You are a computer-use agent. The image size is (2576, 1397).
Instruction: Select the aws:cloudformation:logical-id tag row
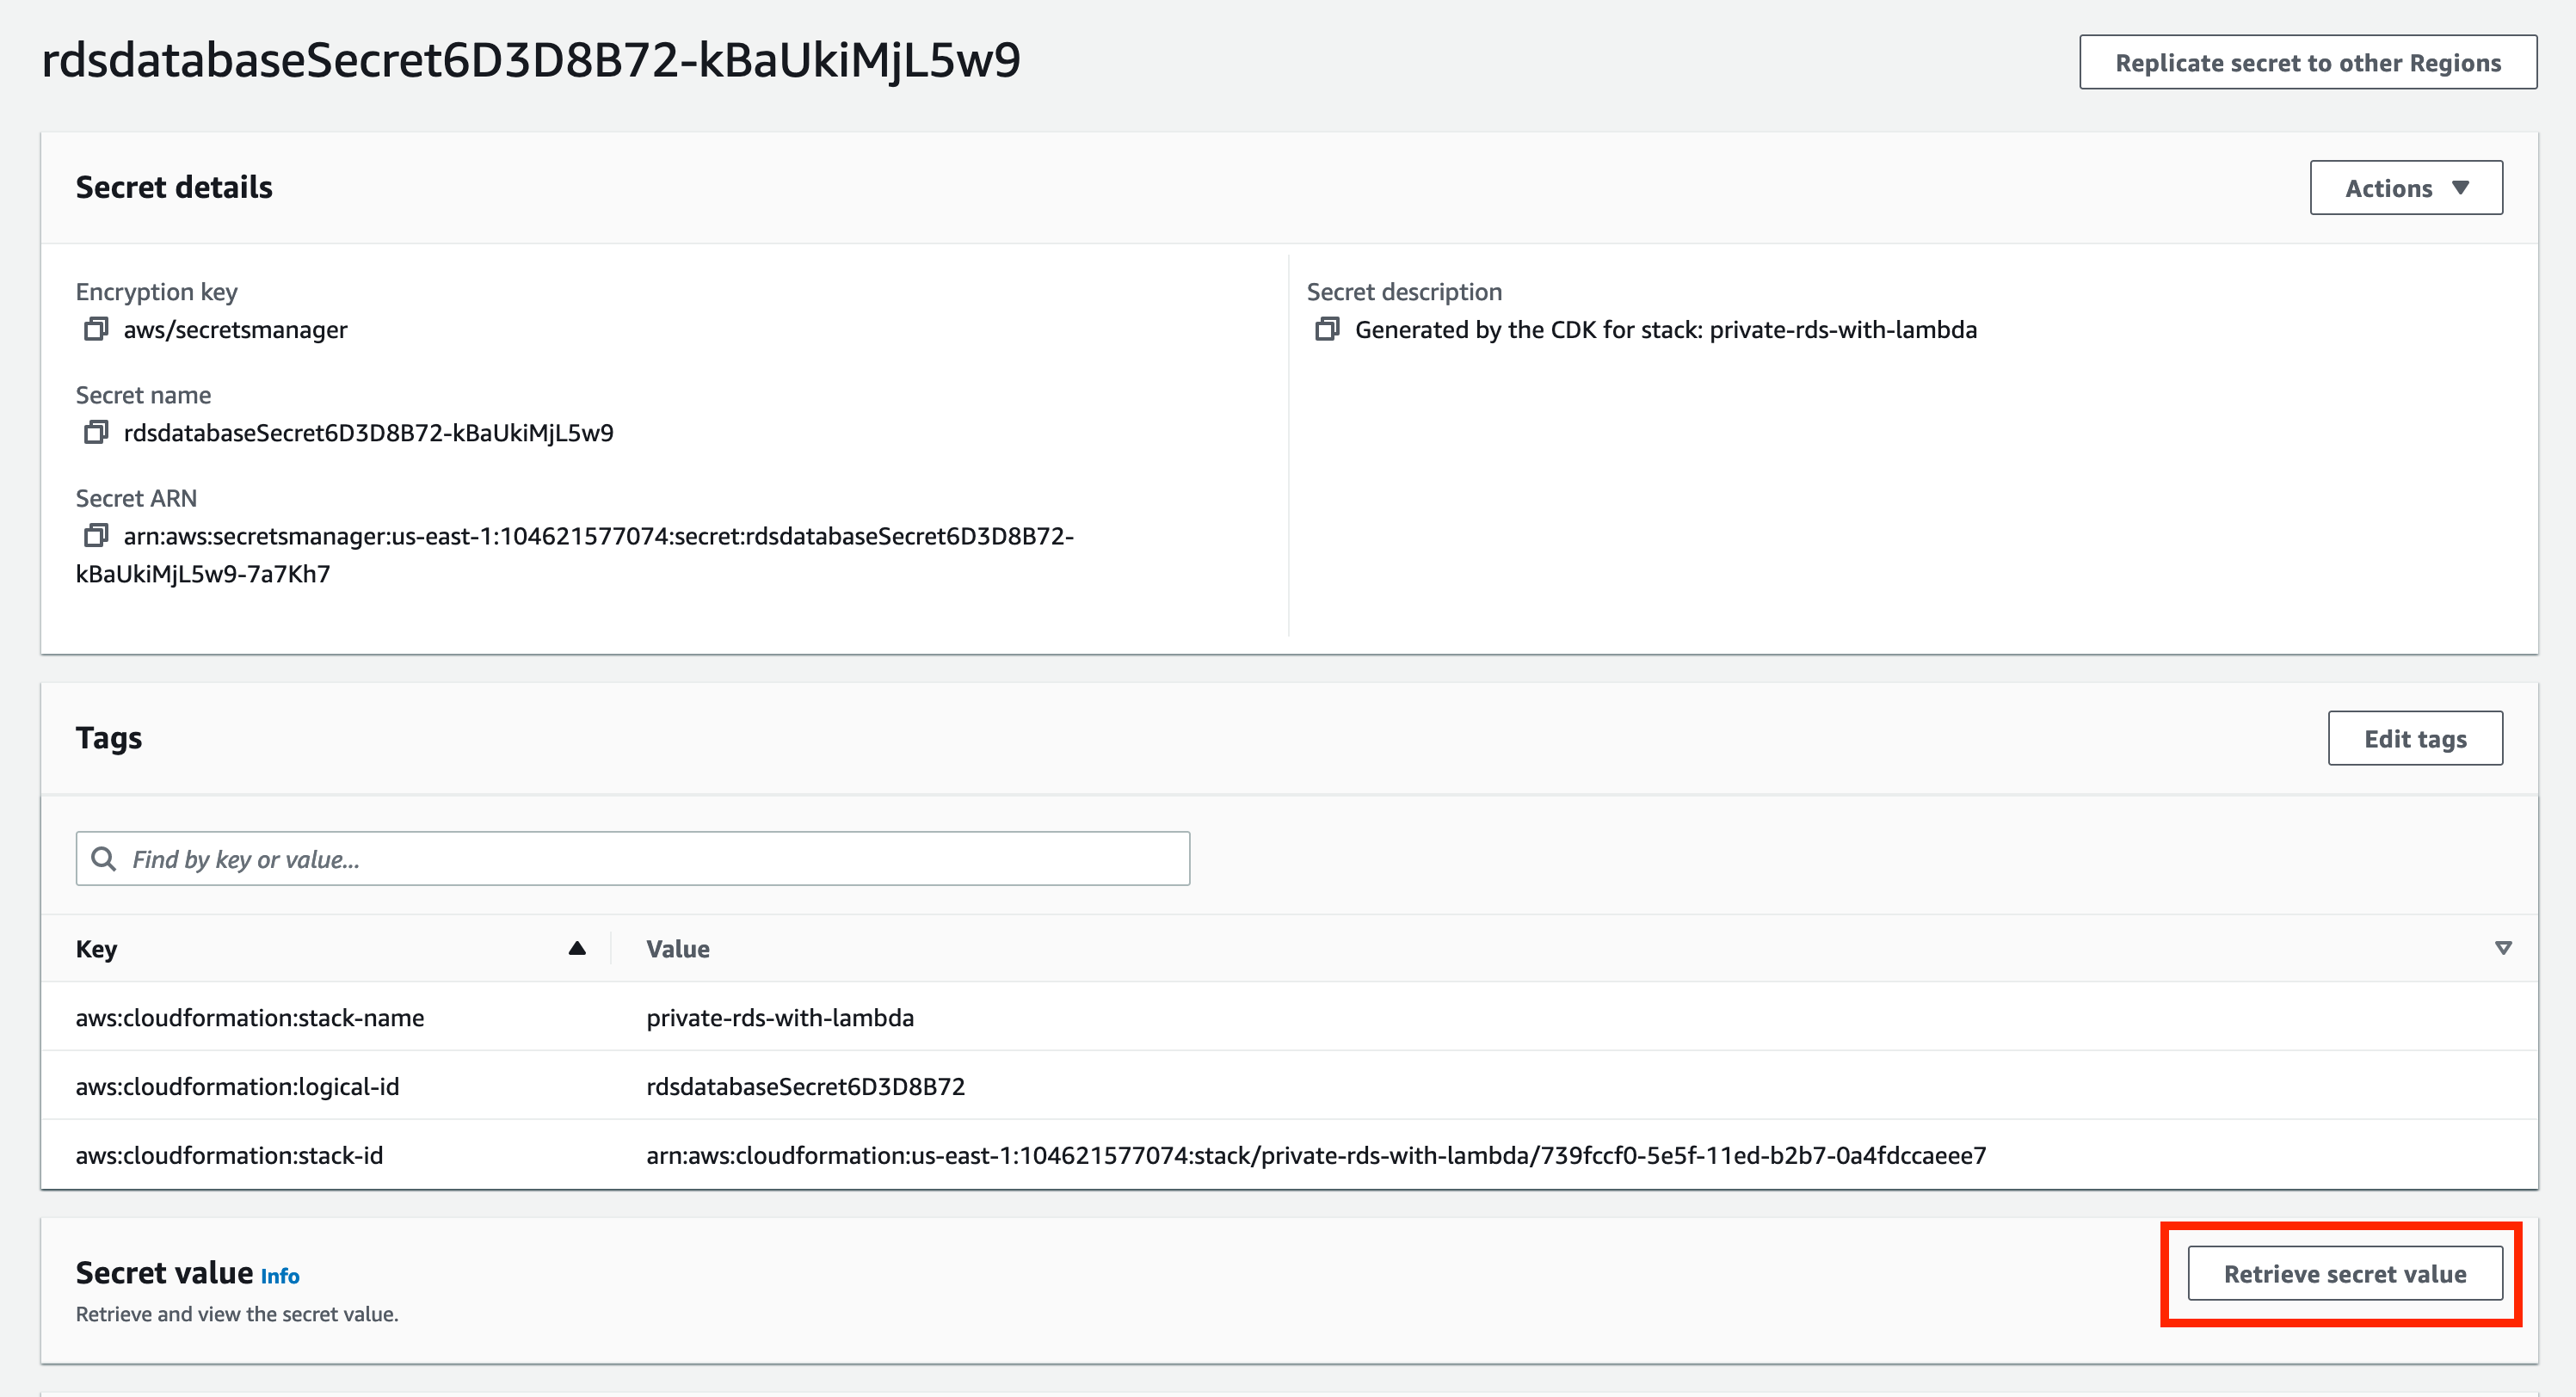click(x=237, y=1086)
